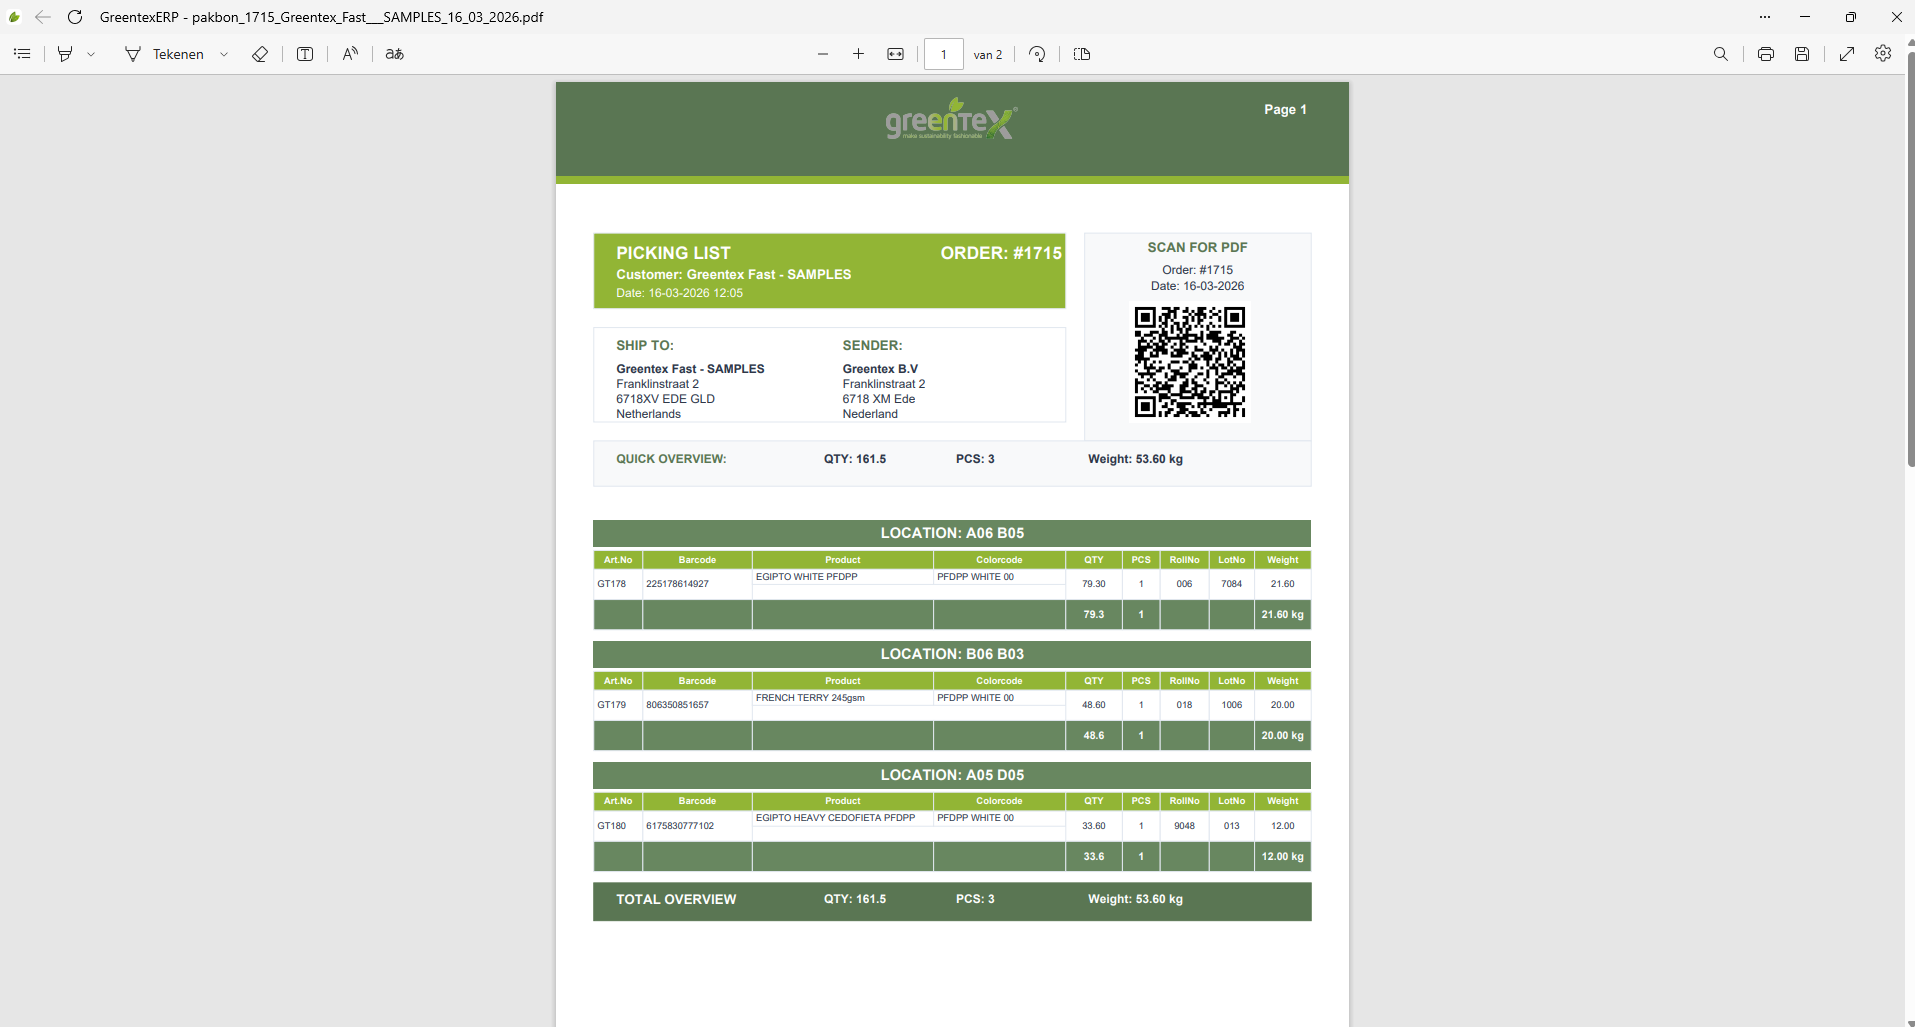Enter full screen mode
Image resolution: width=1915 pixels, height=1027 pixels.
click(1847, 54)
